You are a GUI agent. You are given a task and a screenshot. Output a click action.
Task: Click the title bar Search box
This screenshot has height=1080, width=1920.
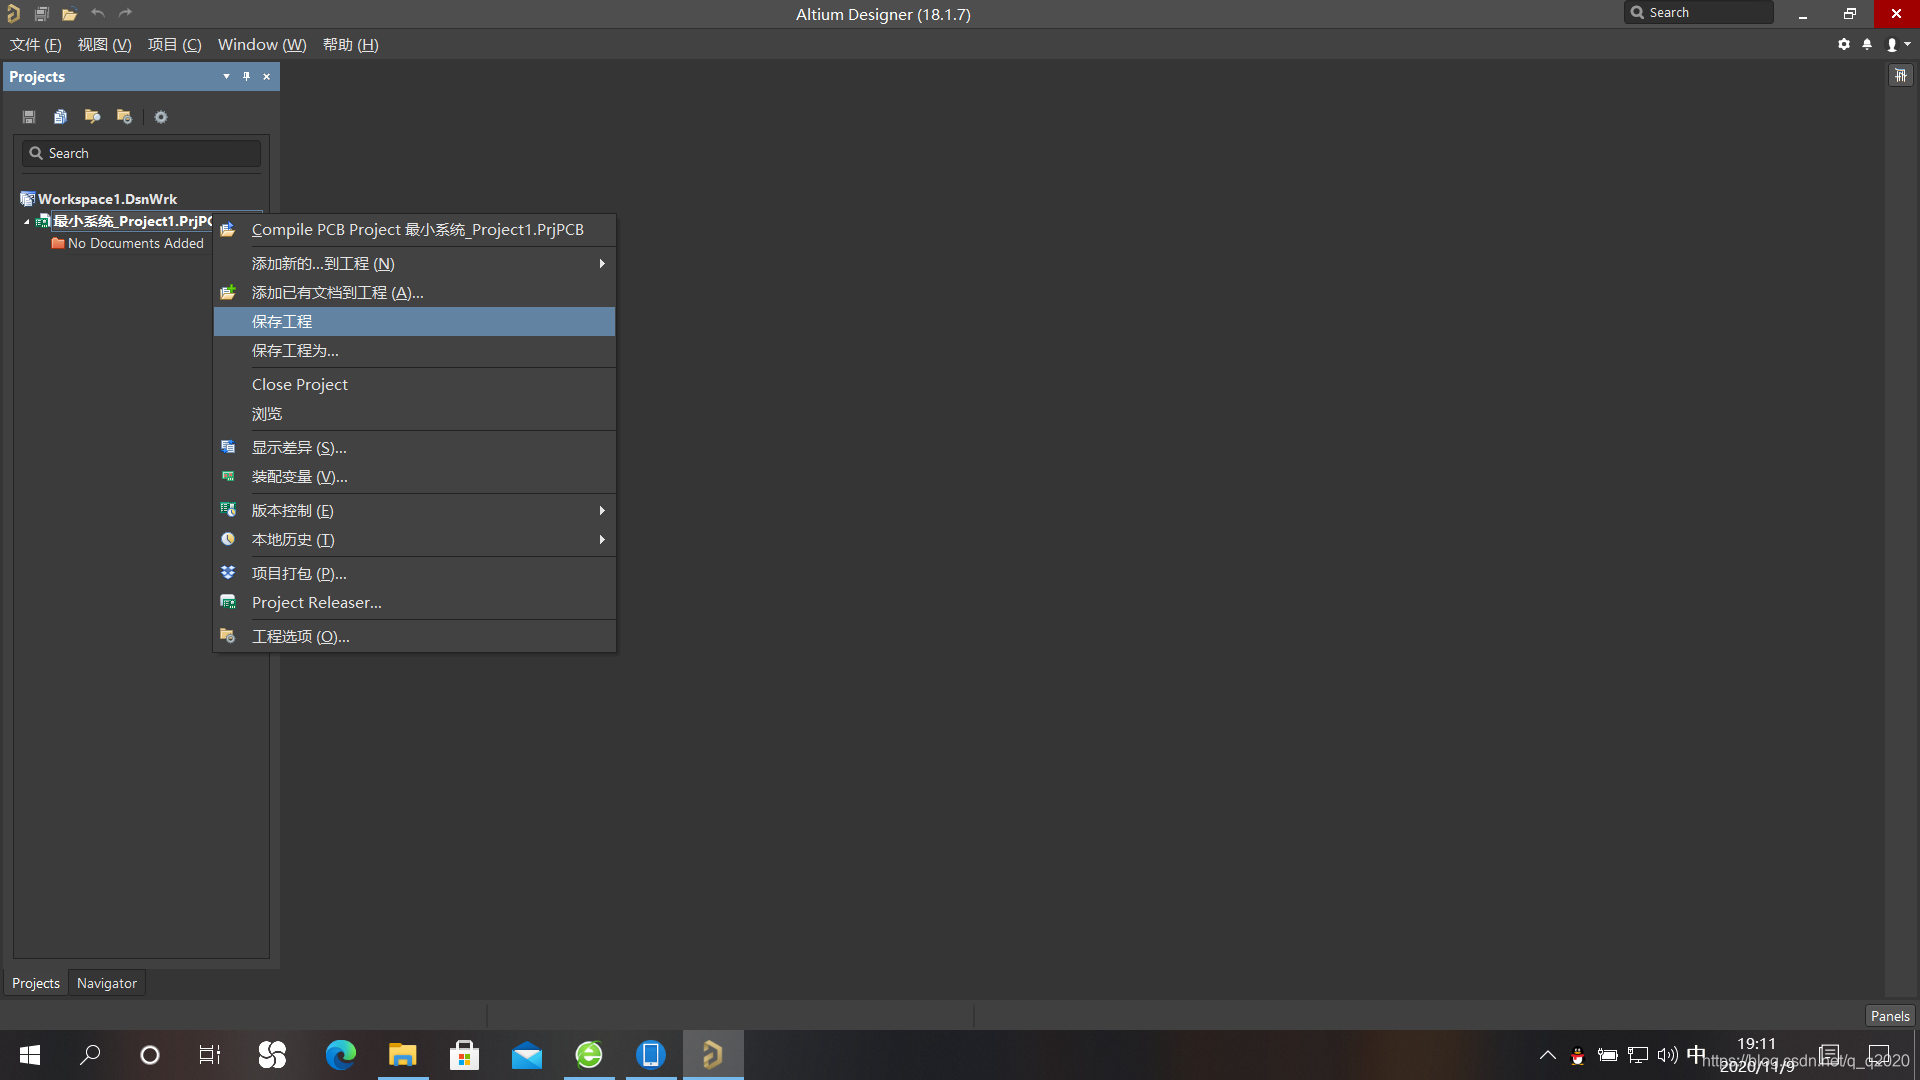pos(1699,12)
